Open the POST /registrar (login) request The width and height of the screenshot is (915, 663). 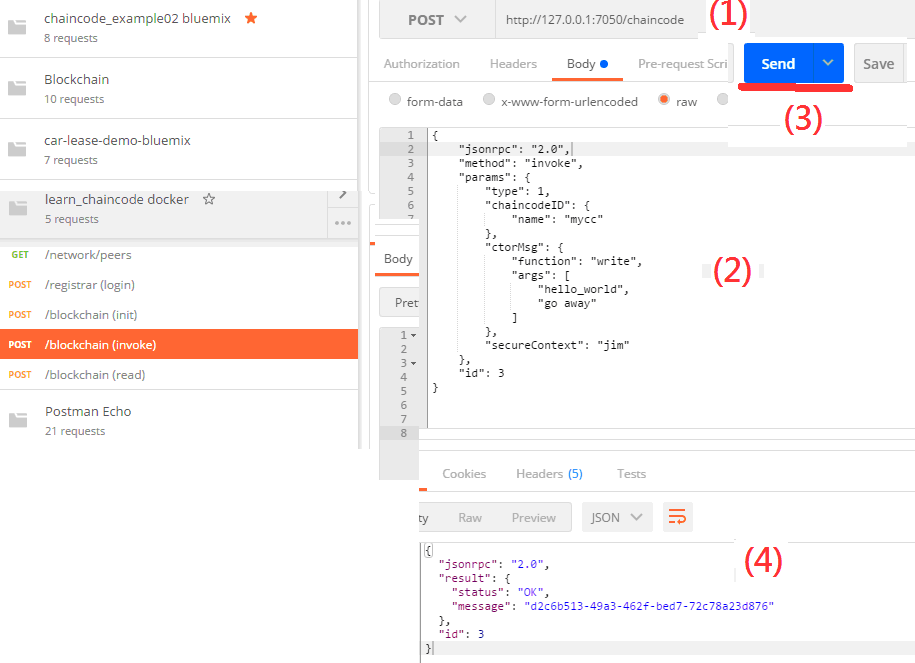(x=179, y=285)
